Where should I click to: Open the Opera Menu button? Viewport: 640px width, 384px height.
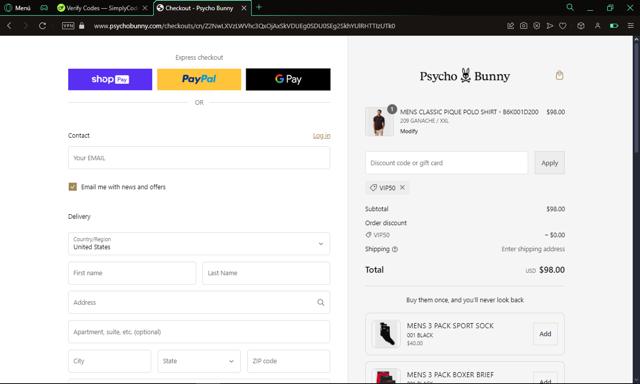pos(17,8)
